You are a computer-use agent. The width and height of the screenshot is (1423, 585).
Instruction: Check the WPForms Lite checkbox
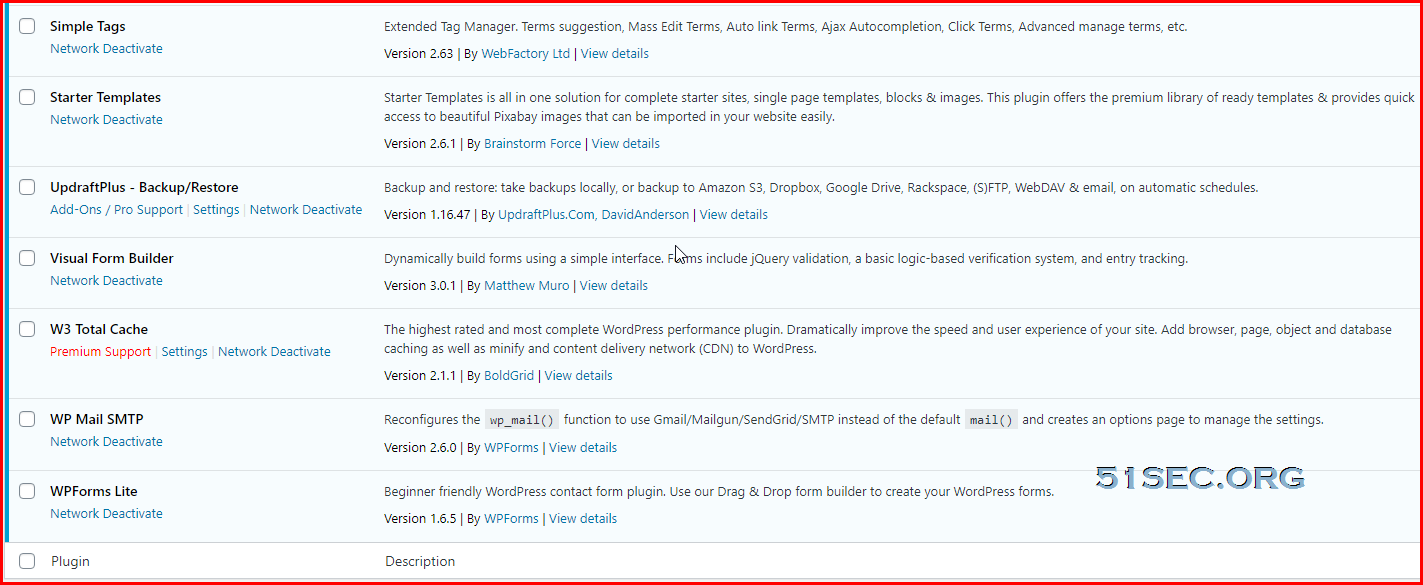[27, 491]
